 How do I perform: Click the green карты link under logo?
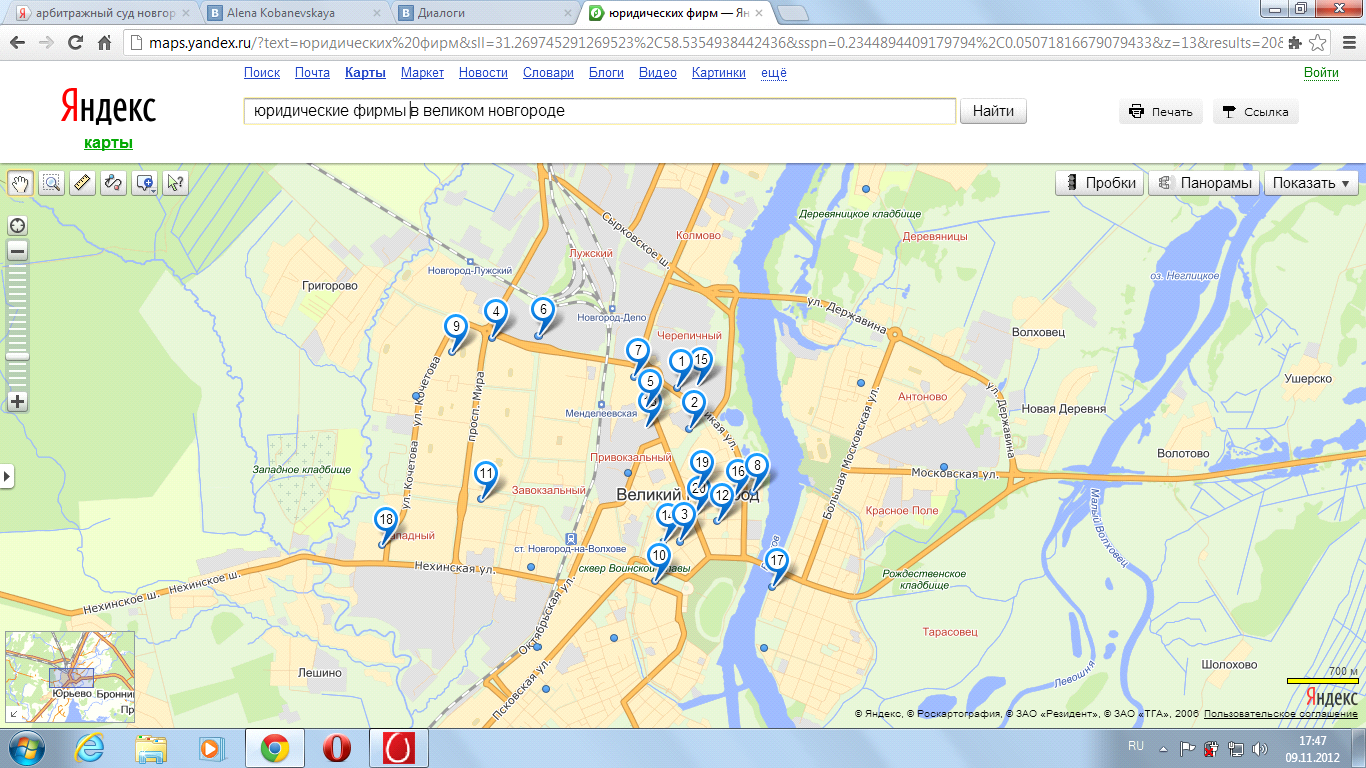(x=108, y=143)
